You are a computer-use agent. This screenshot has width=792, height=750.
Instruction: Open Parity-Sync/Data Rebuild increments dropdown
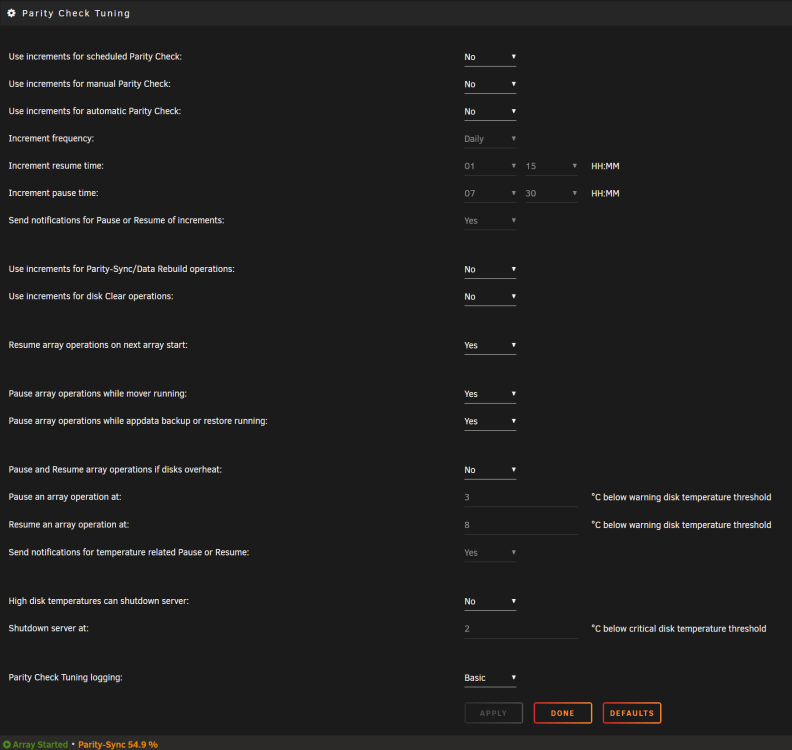pyautogui.click(x=490, y=269)
